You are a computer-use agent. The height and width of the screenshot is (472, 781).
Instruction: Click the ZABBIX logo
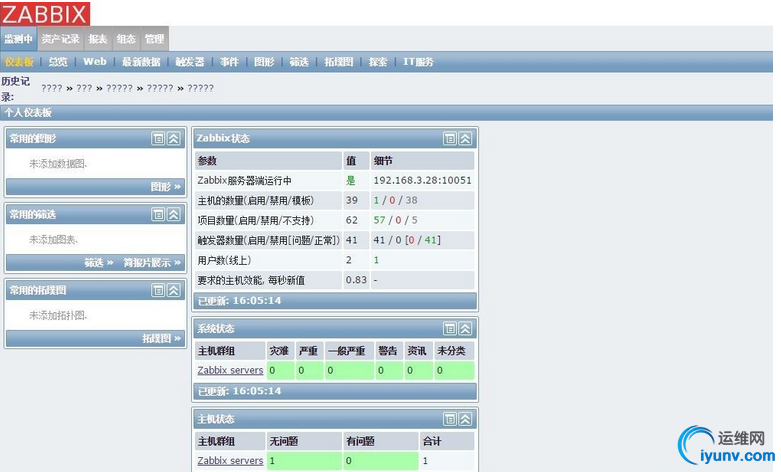pyautogui.click(x=45, y=13)
